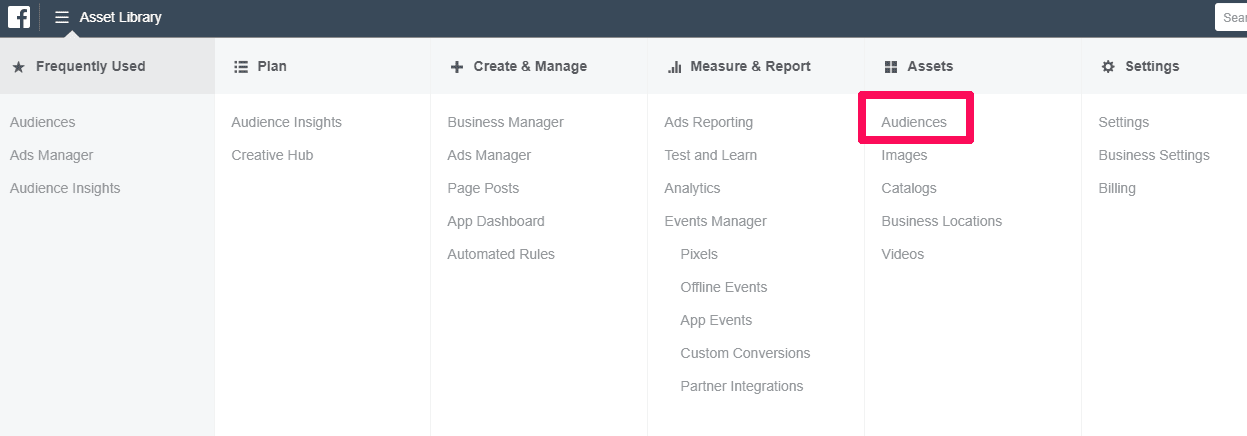Open Catalogs in Assets
This screenshot has height=436, width=1247.
point(909,188)
